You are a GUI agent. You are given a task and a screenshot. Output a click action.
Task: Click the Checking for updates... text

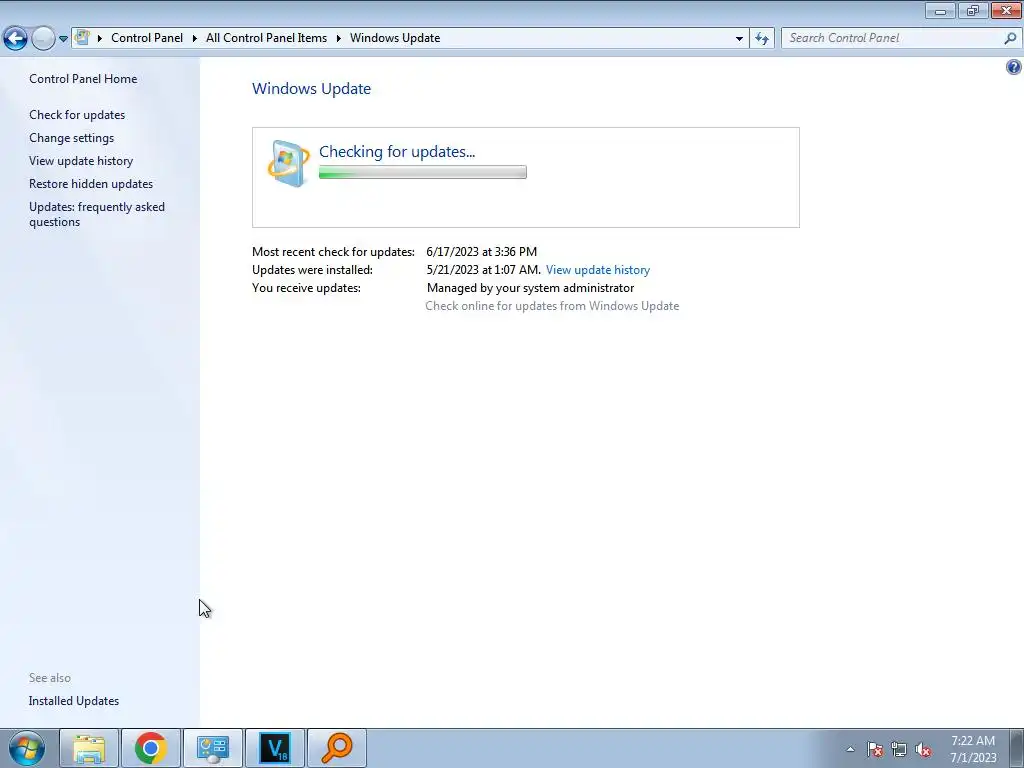[397, 152]
